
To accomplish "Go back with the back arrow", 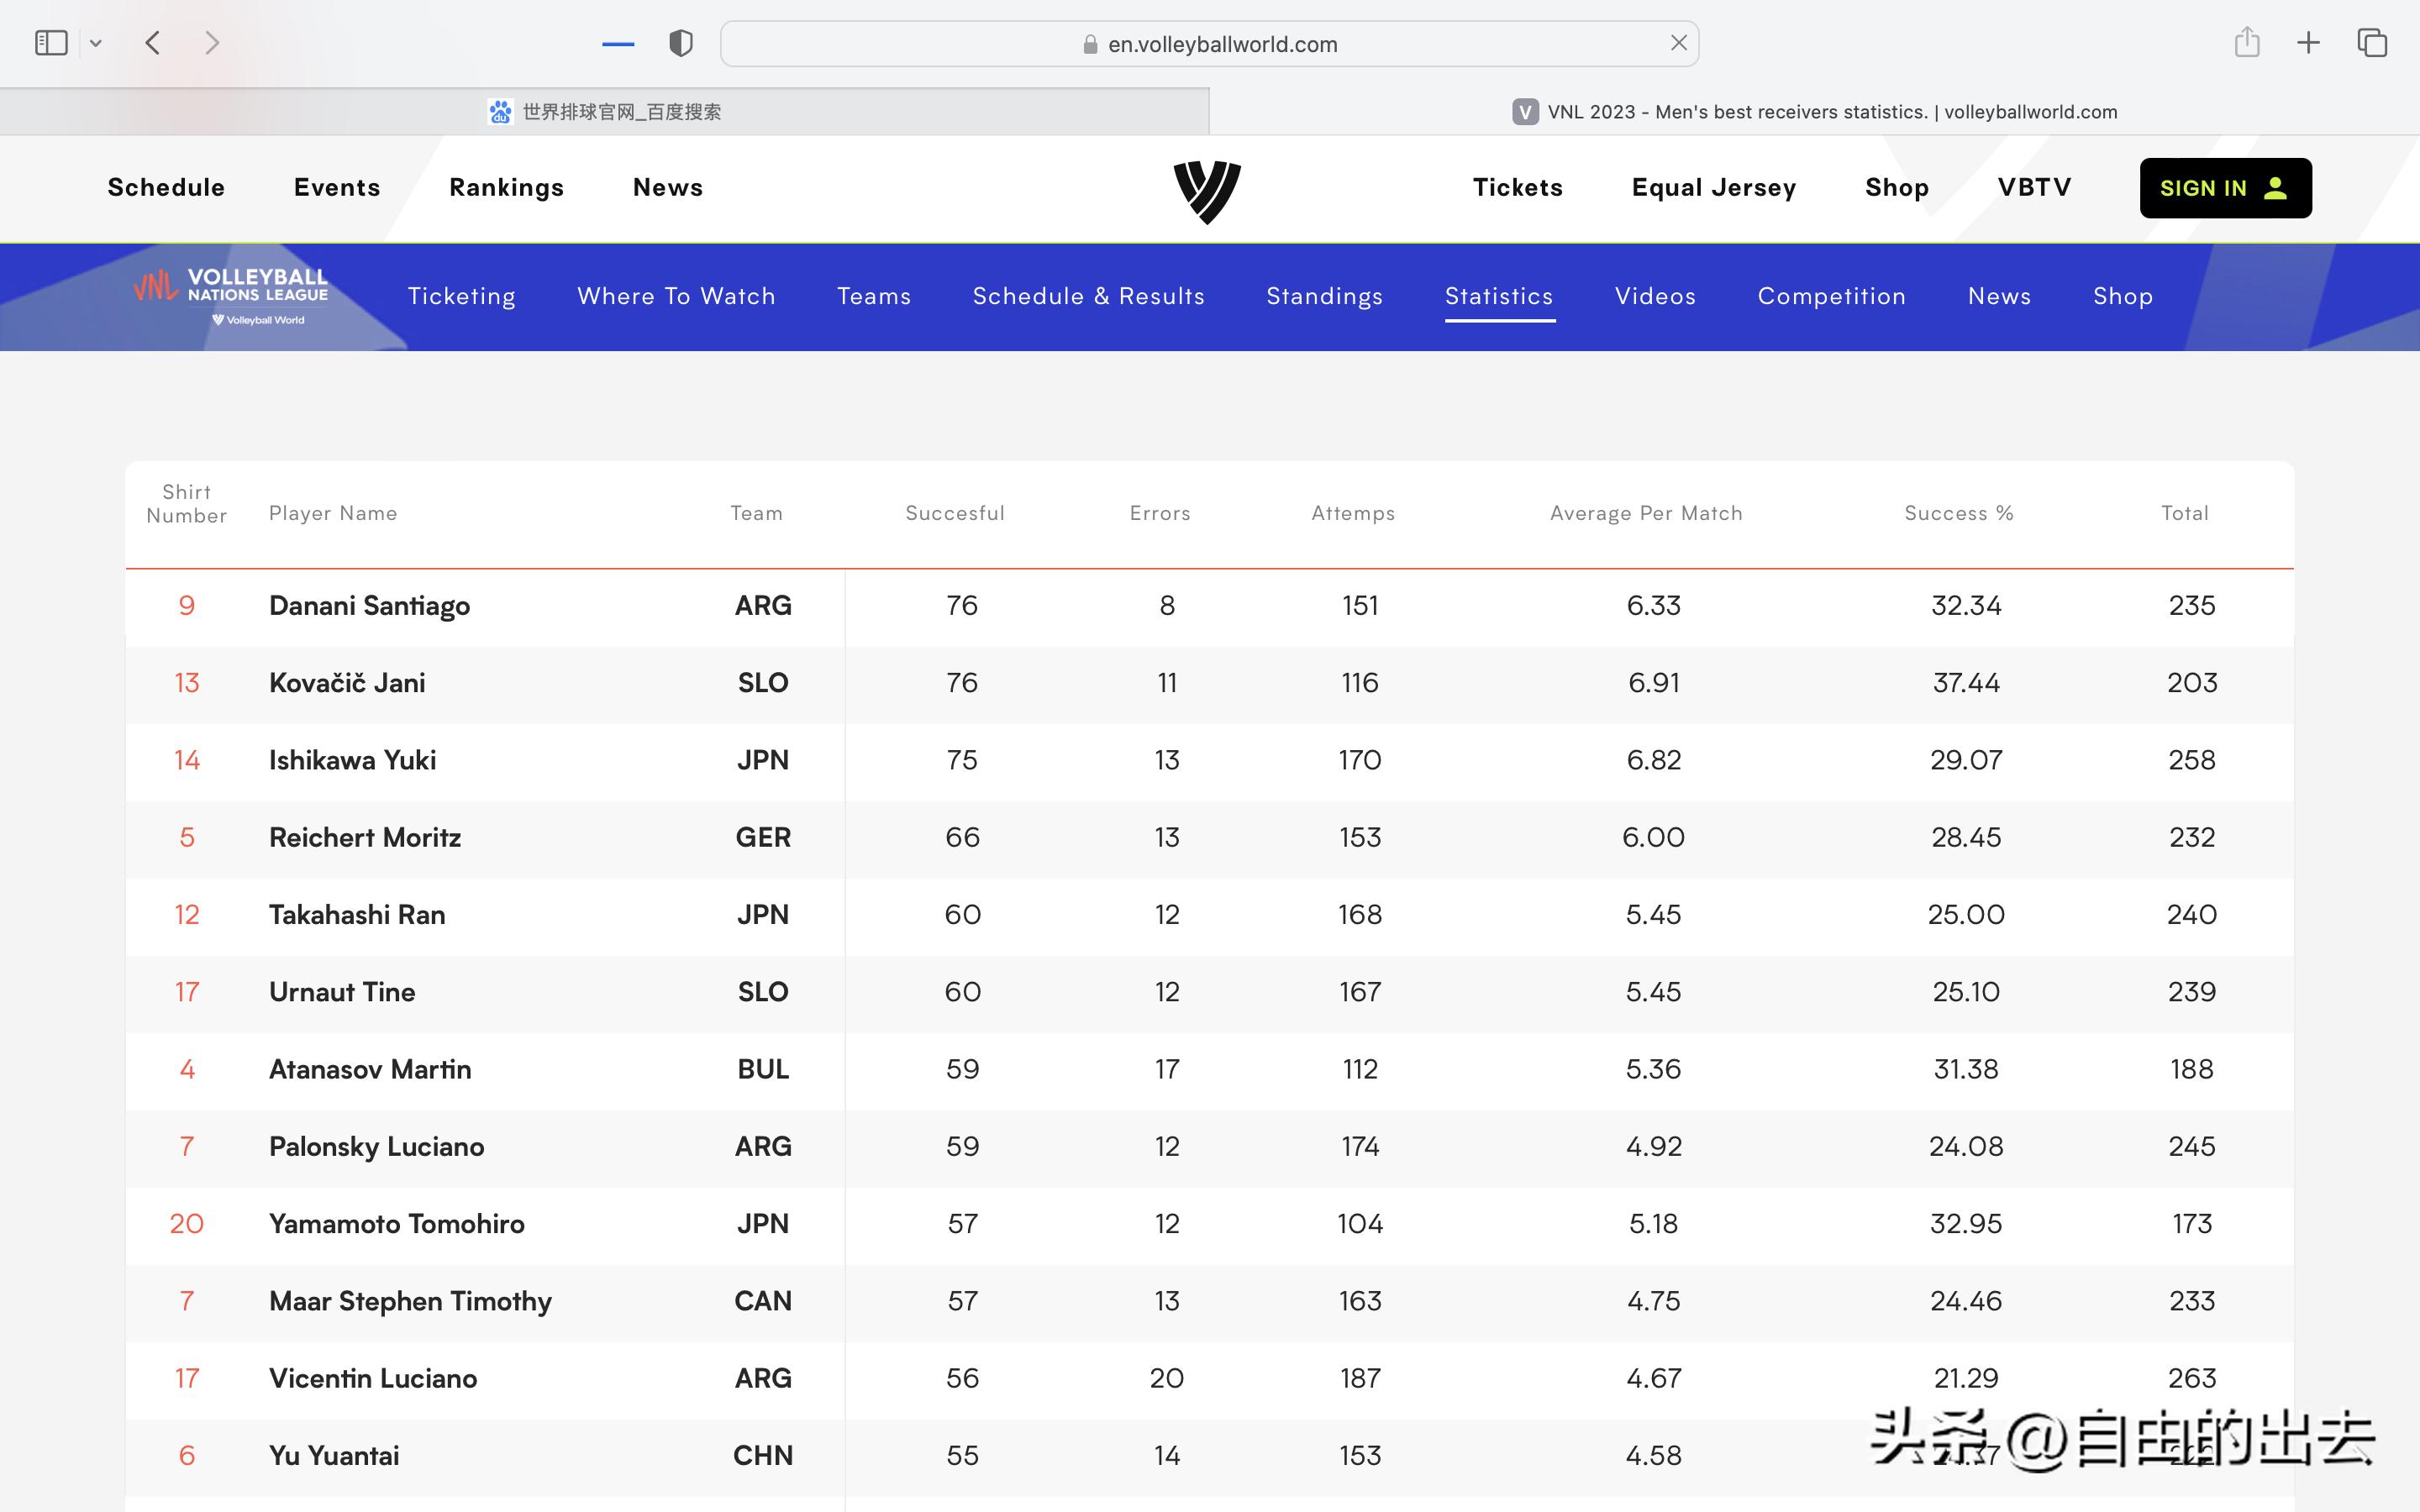I will (153, 43).
